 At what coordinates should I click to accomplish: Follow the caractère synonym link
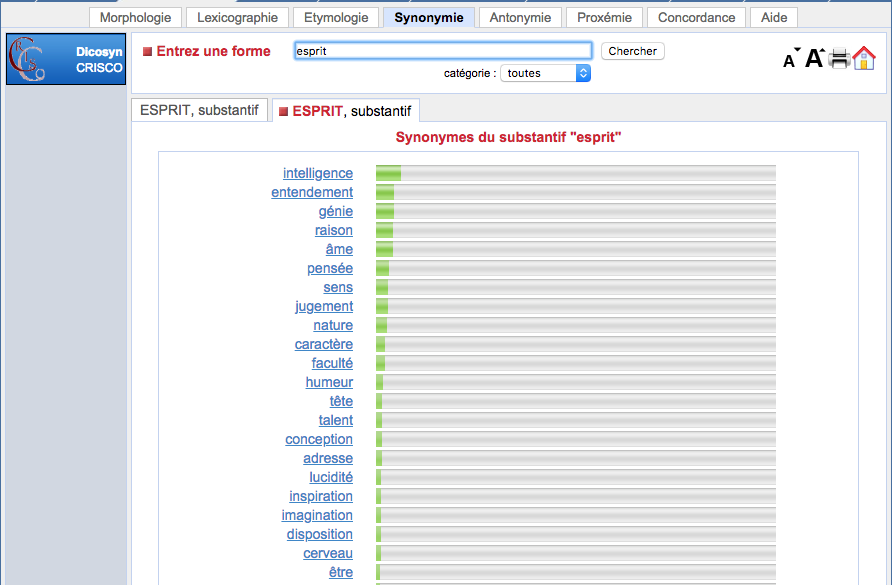click(324, 344)
